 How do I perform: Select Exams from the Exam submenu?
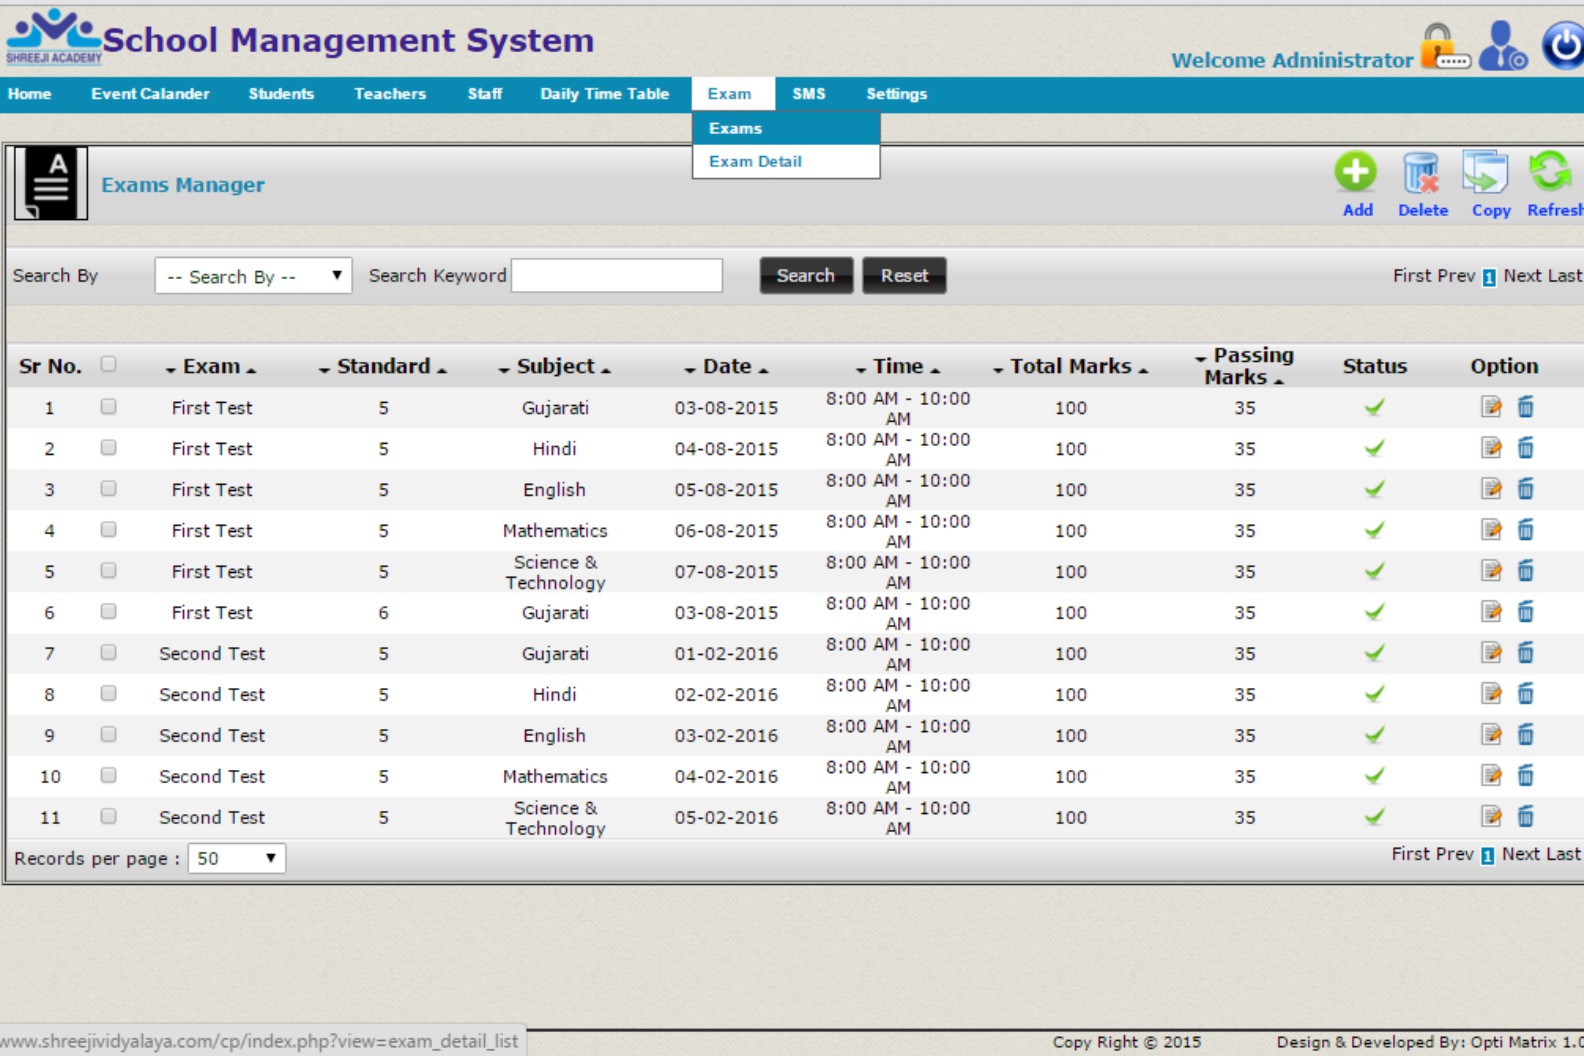pyautogui.click(x=786, y=128)
